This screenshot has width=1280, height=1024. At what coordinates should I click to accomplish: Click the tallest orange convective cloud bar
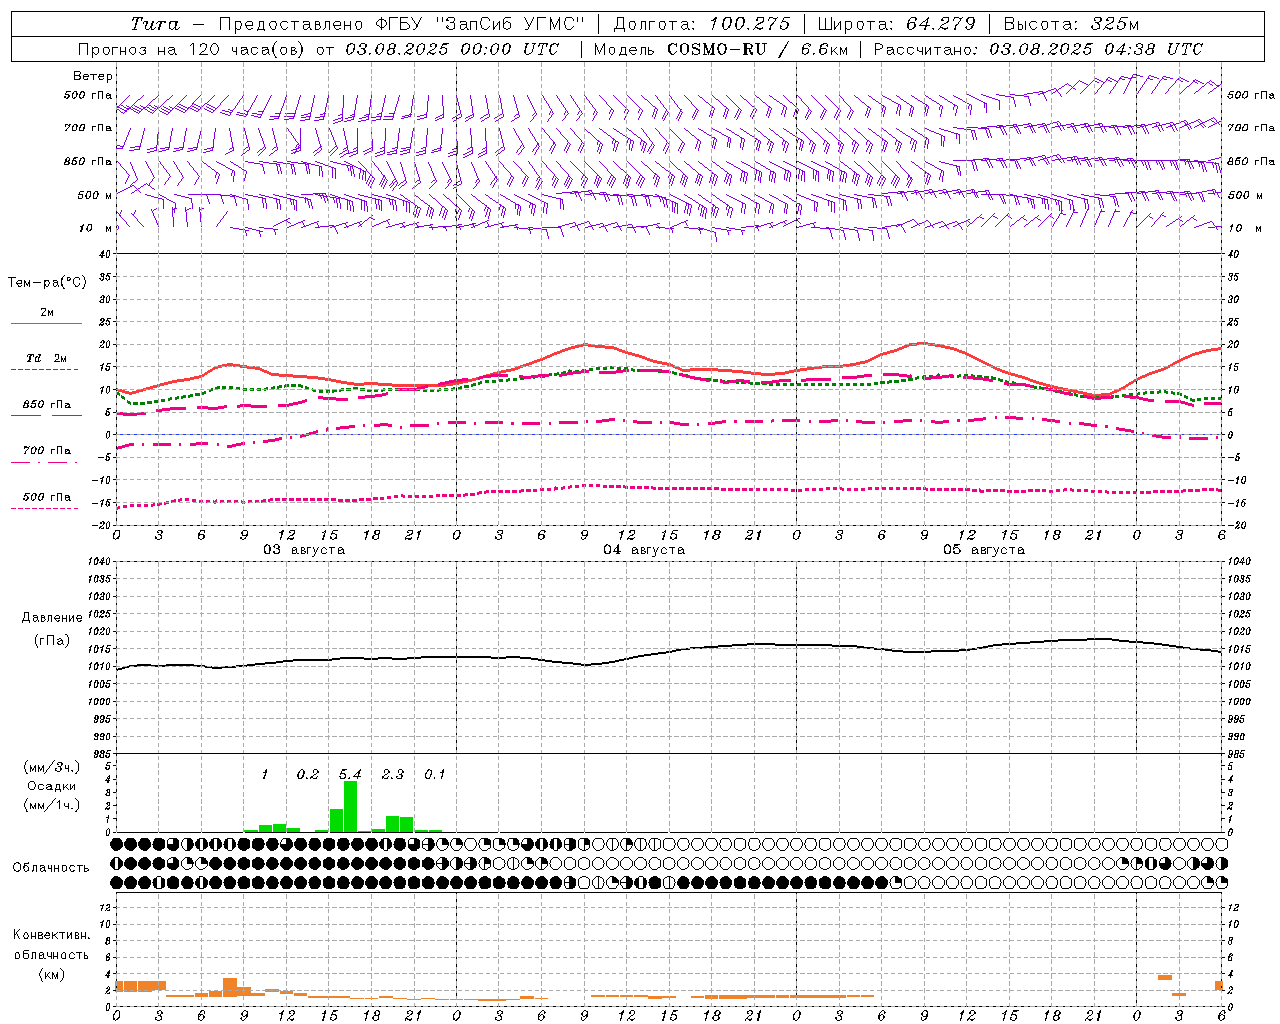pos(230,987)
